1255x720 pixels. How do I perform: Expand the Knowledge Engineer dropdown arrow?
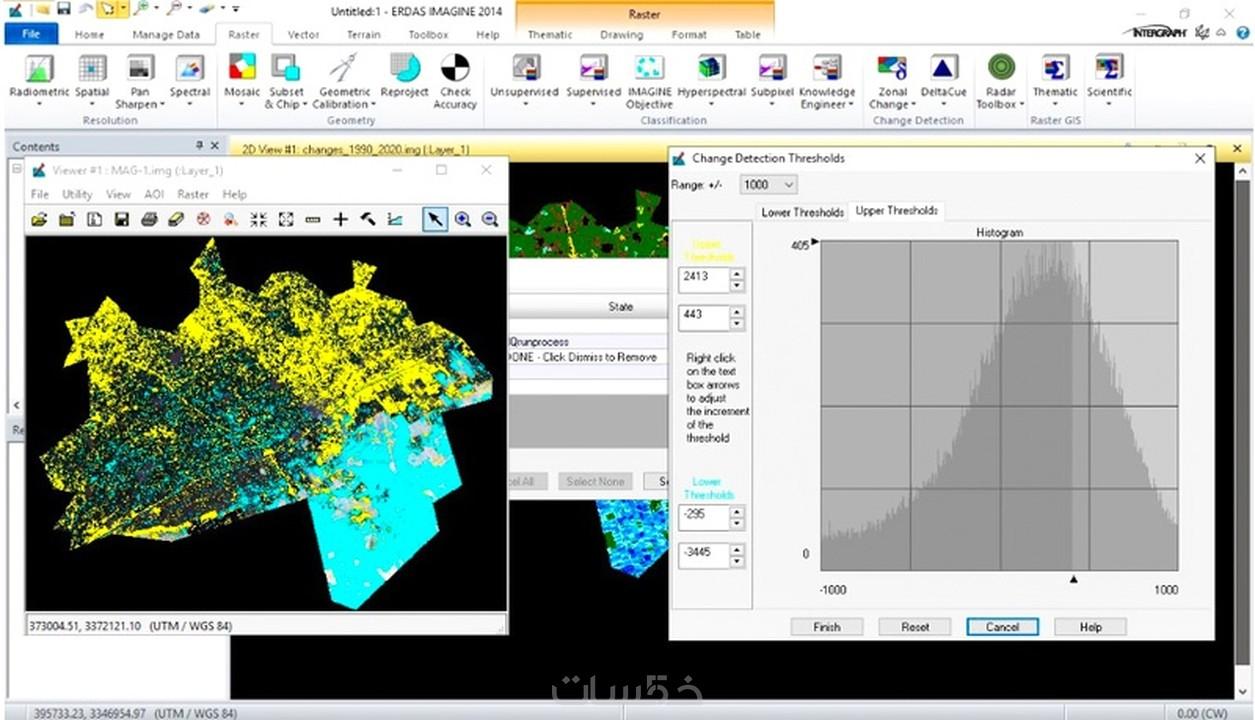(851, 105)
